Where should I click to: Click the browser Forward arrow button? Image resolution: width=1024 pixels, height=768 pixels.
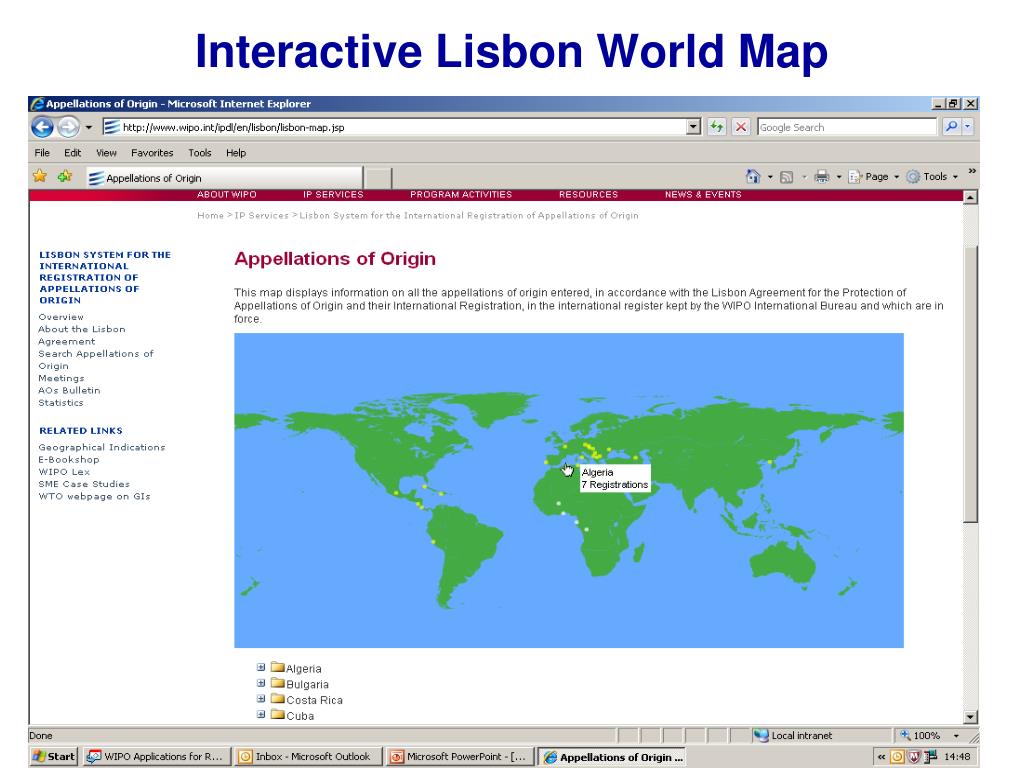pyautogui.click(x=68, y=127)
